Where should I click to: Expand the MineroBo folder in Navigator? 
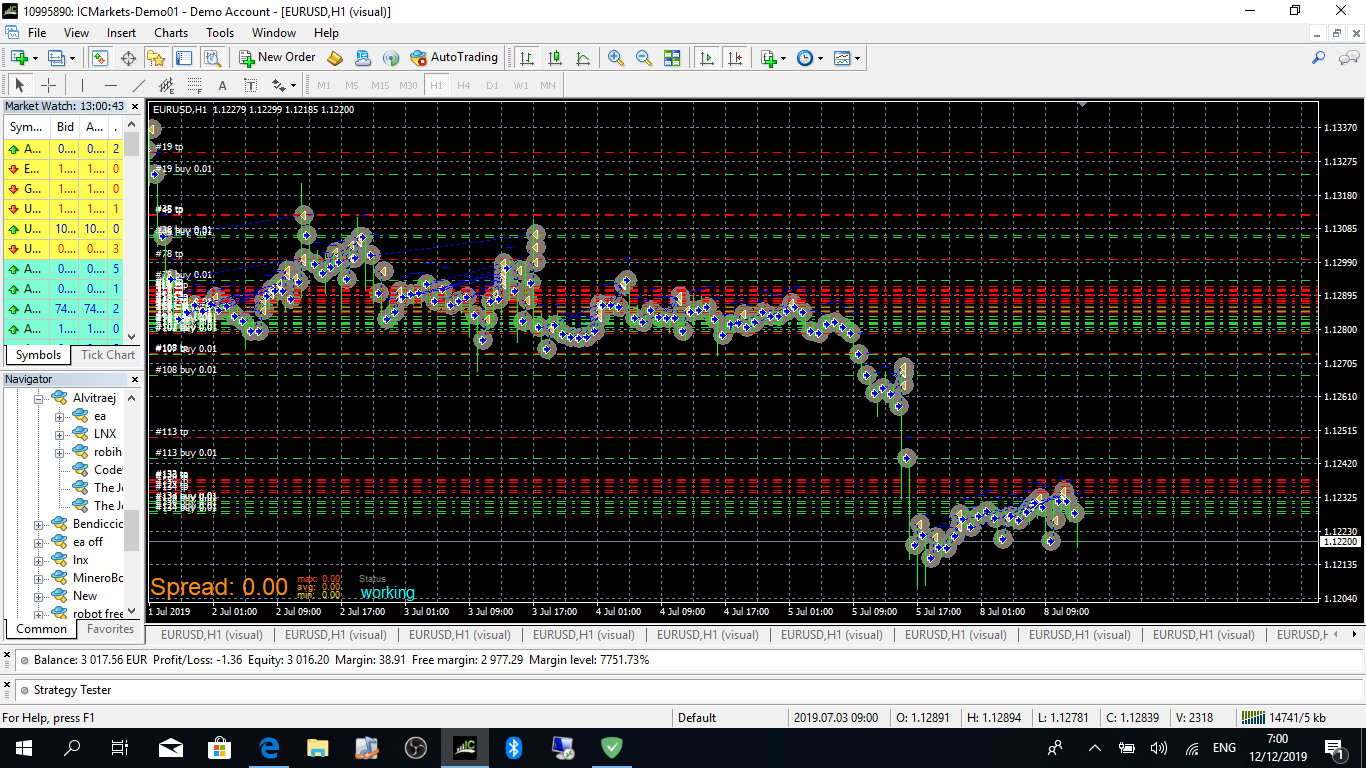pos(40,578)
